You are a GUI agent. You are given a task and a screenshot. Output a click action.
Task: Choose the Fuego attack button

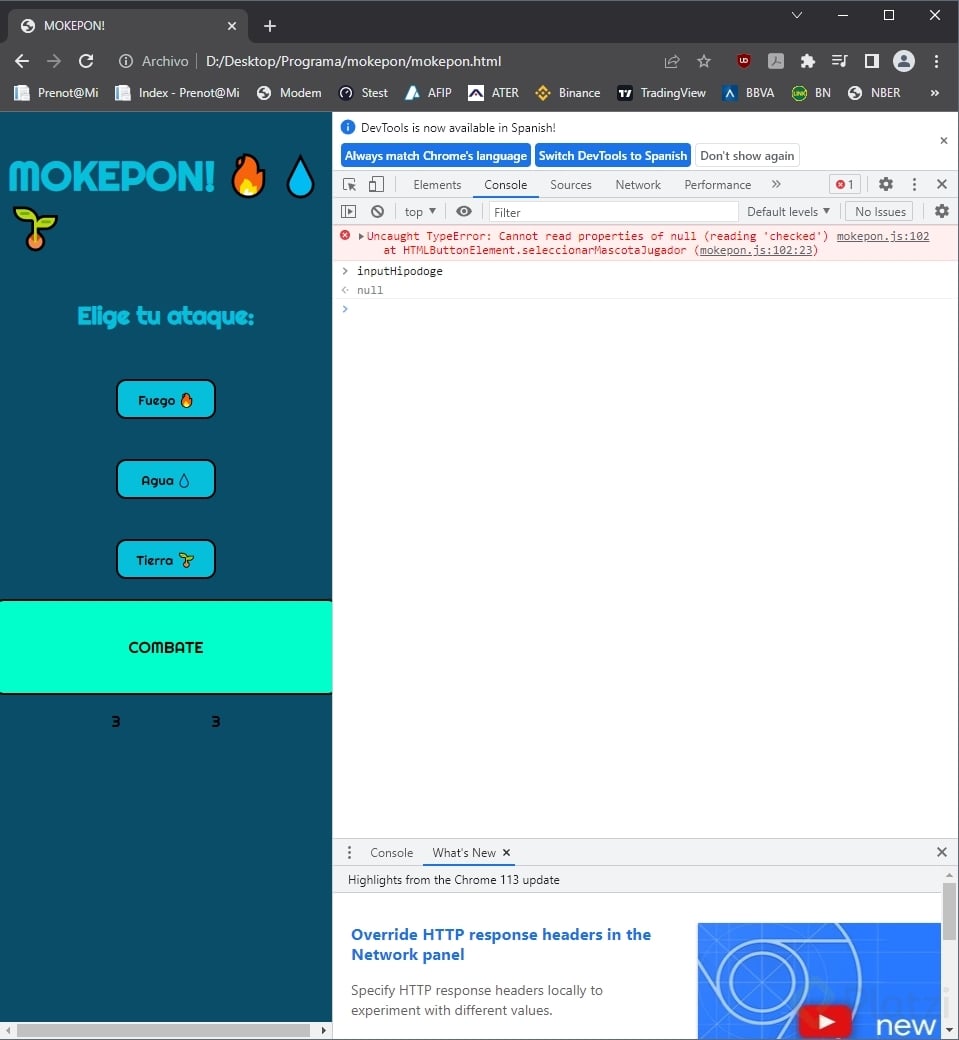166,399
